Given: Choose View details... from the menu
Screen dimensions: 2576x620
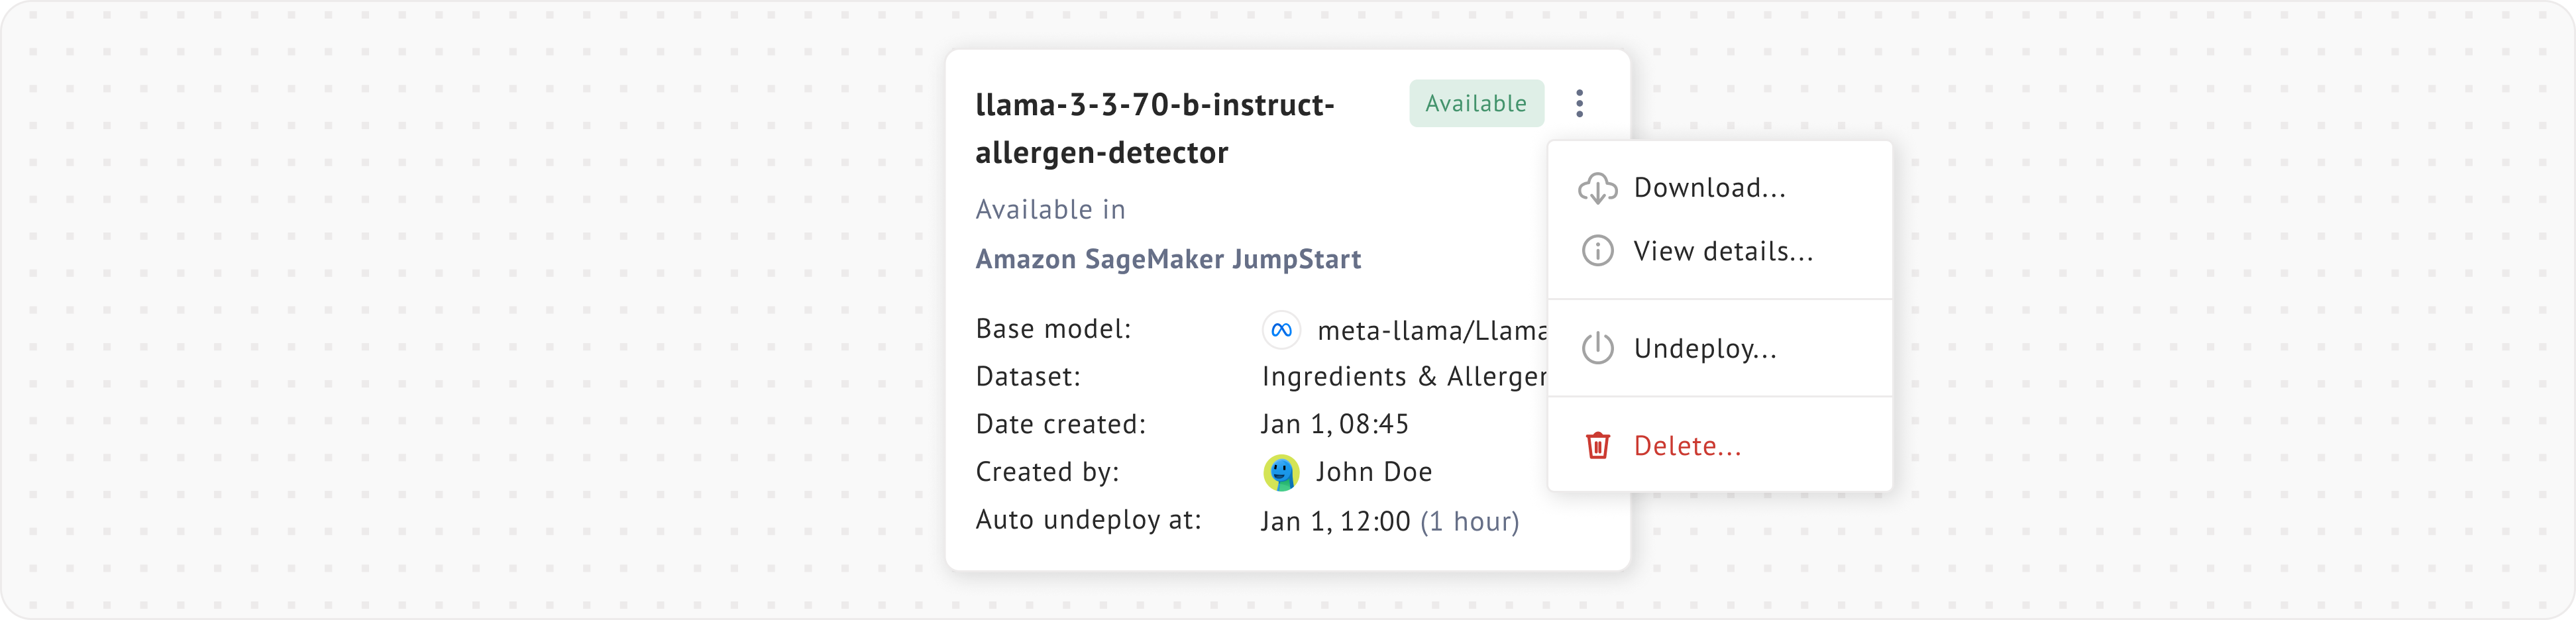Looking at the screenshot, I should click(1723, 251).
